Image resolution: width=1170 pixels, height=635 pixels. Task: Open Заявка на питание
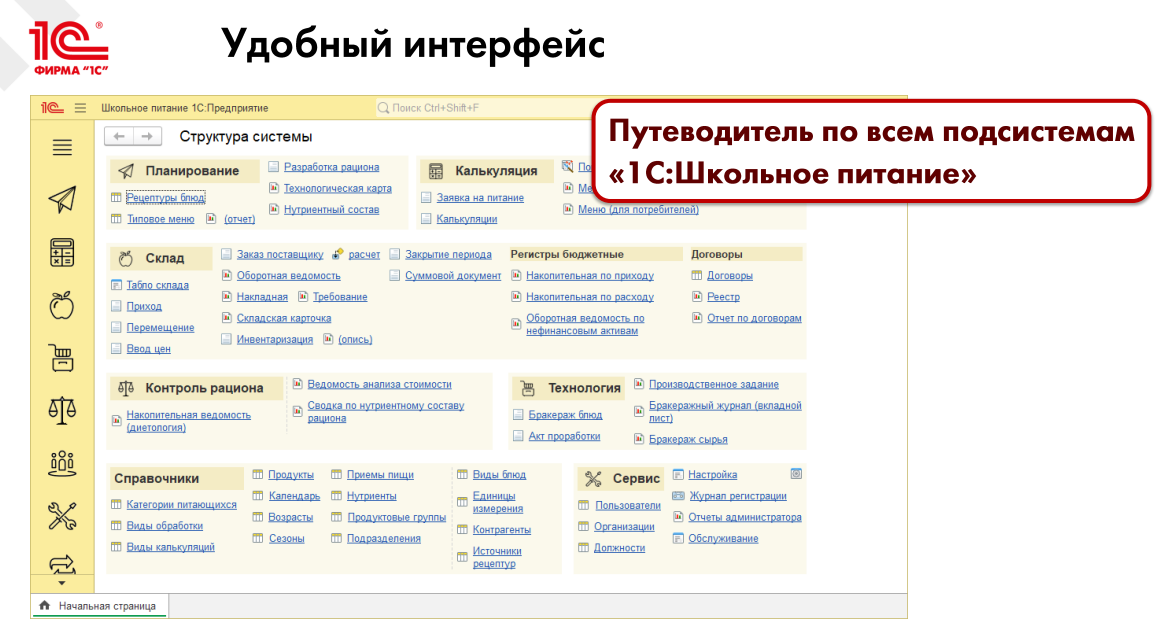[481, 198]
